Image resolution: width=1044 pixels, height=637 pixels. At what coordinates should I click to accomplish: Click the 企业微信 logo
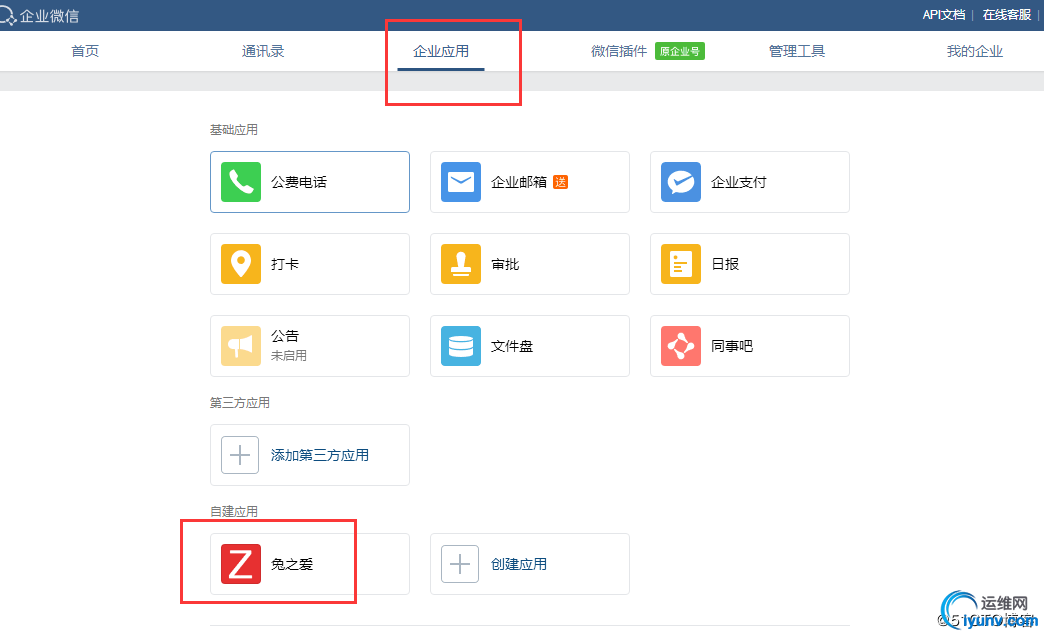42,16
